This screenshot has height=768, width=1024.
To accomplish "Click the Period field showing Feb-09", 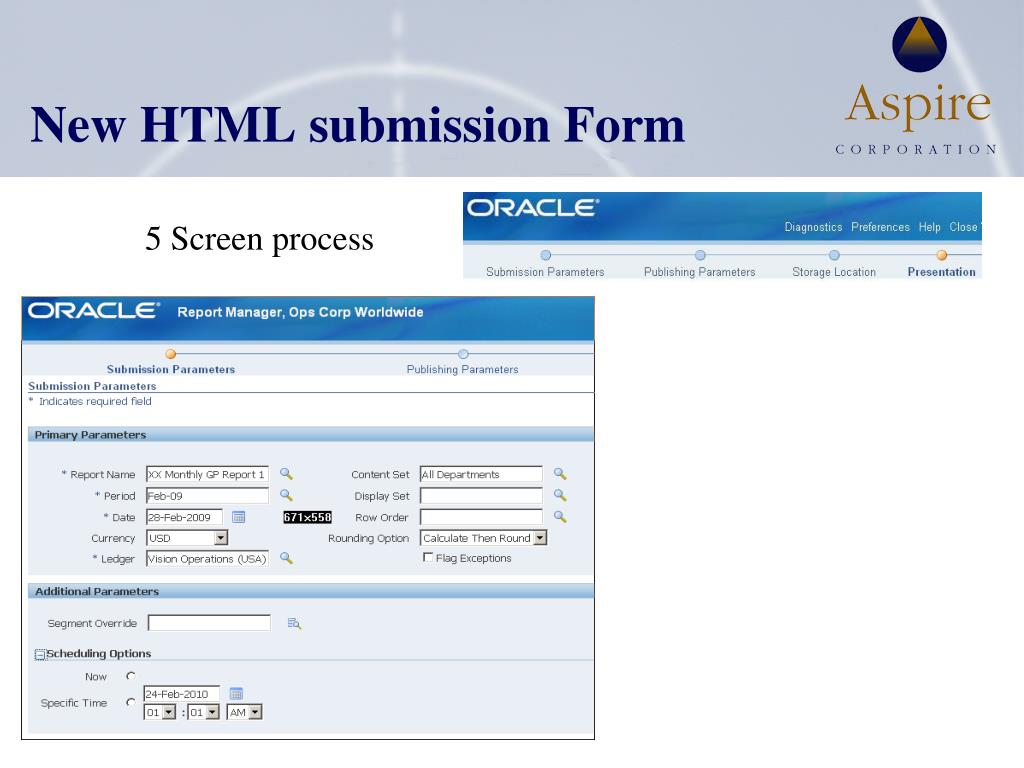I will pyautogui.click(x=207, y=496).
